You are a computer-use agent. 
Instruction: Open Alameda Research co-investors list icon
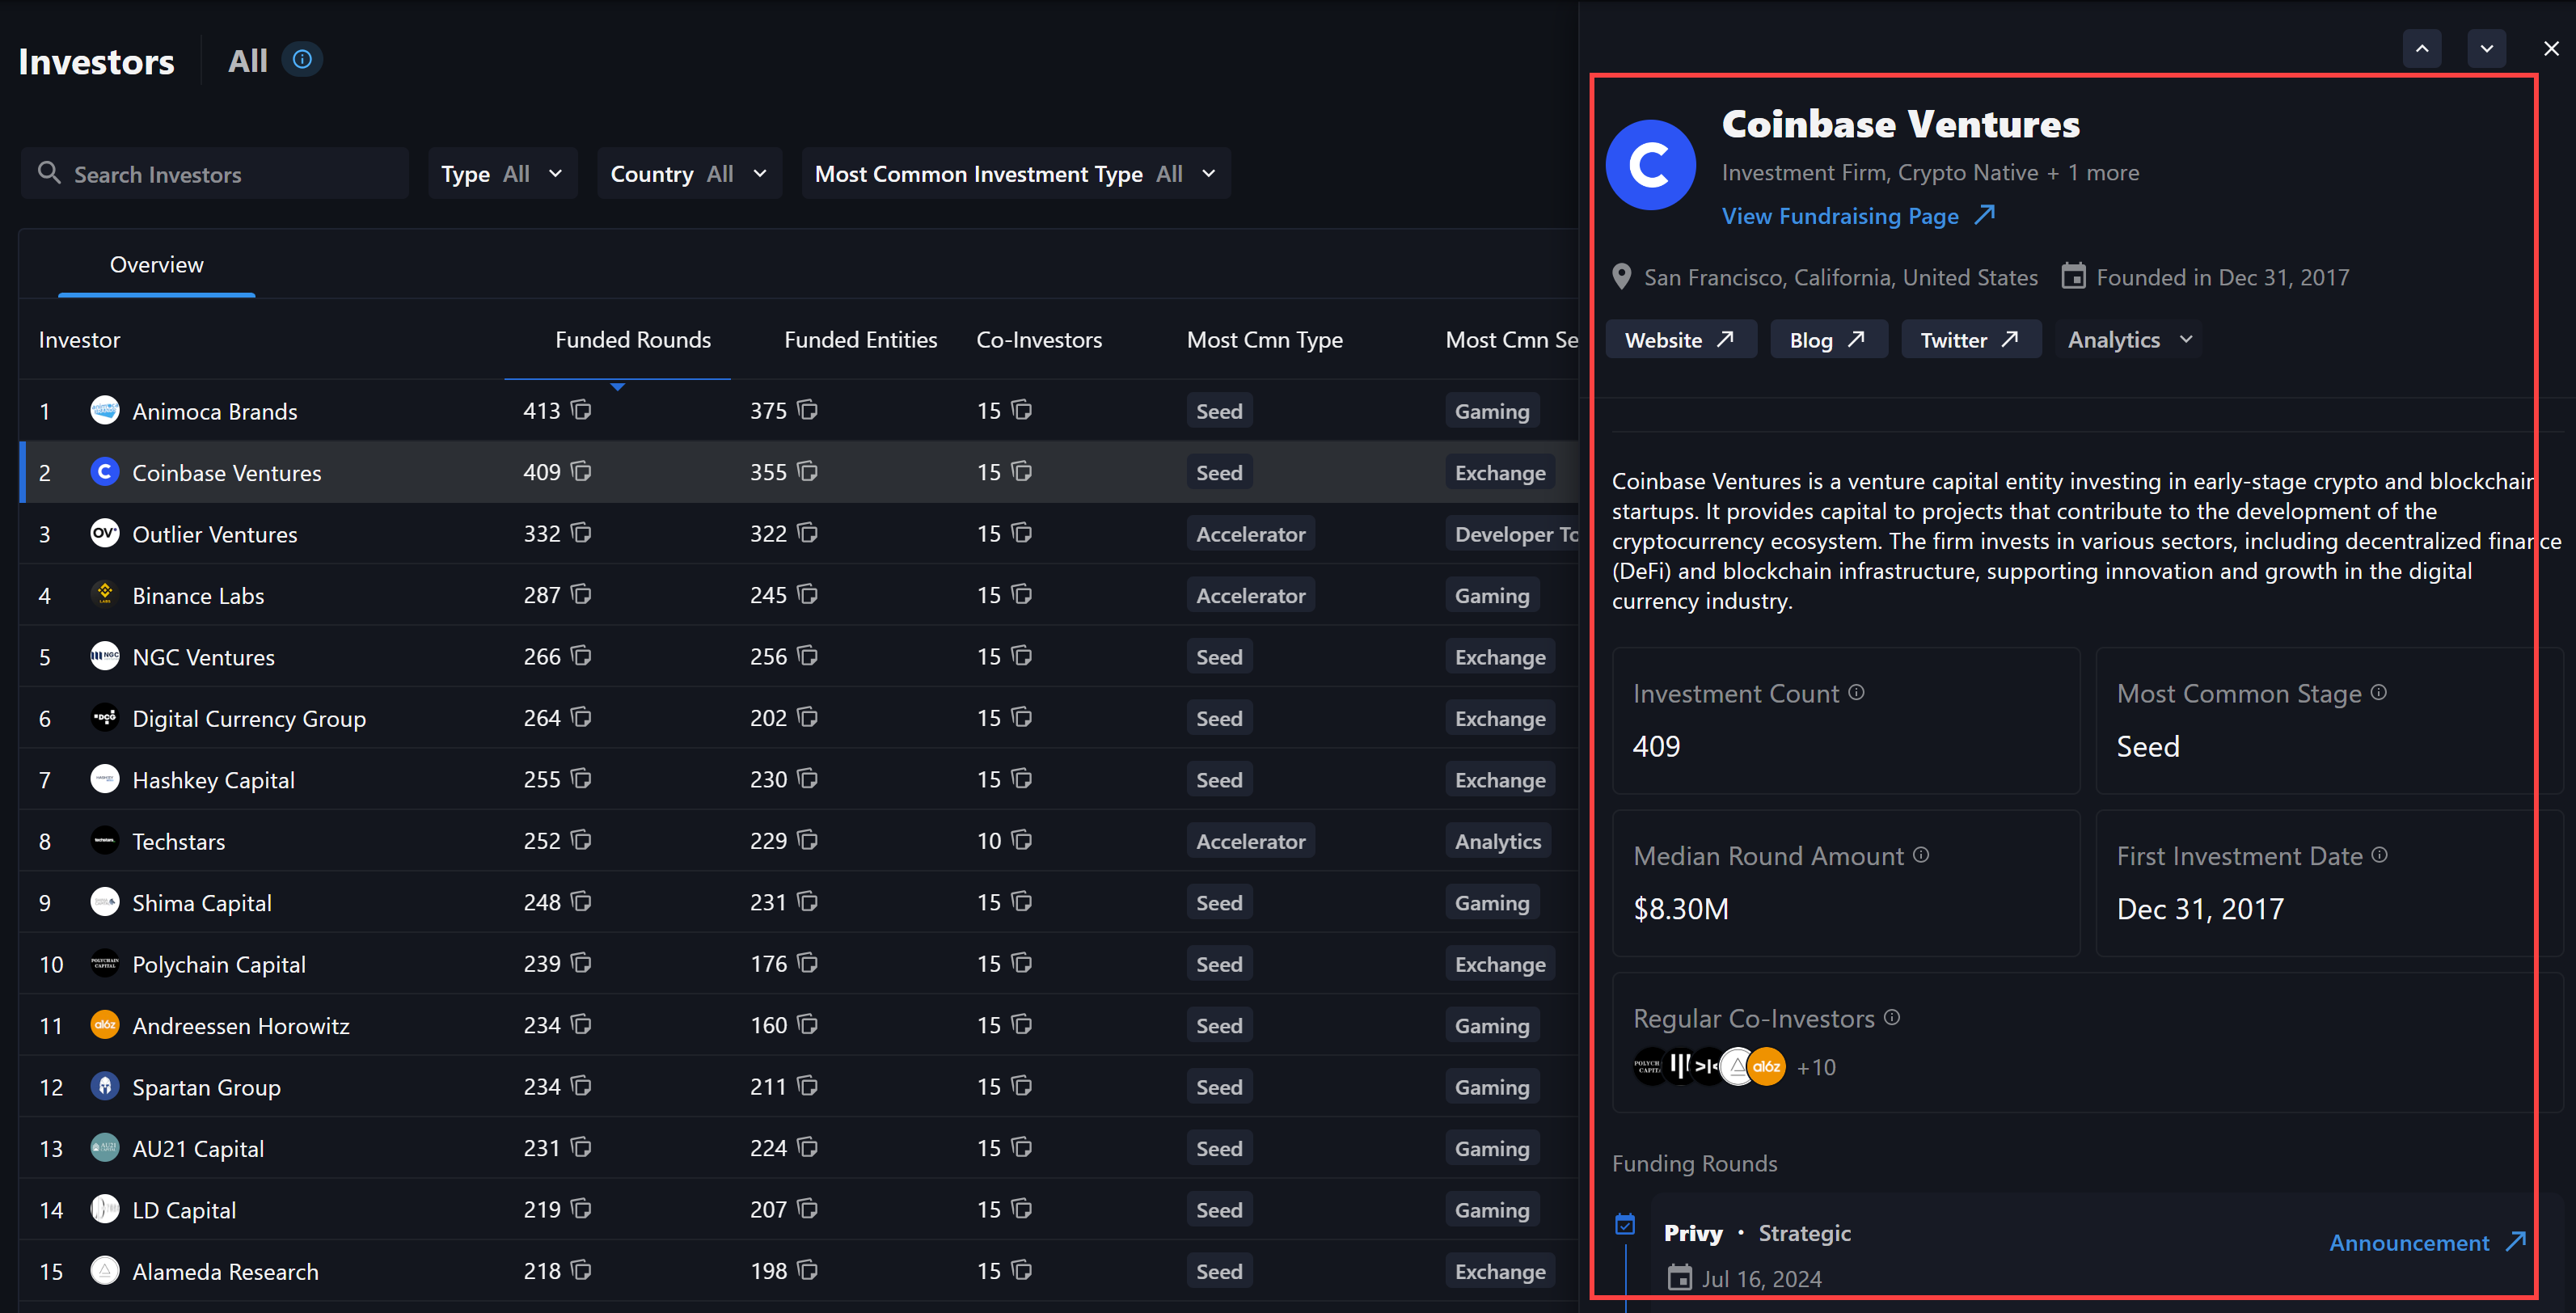[x=1021, y=1270]
